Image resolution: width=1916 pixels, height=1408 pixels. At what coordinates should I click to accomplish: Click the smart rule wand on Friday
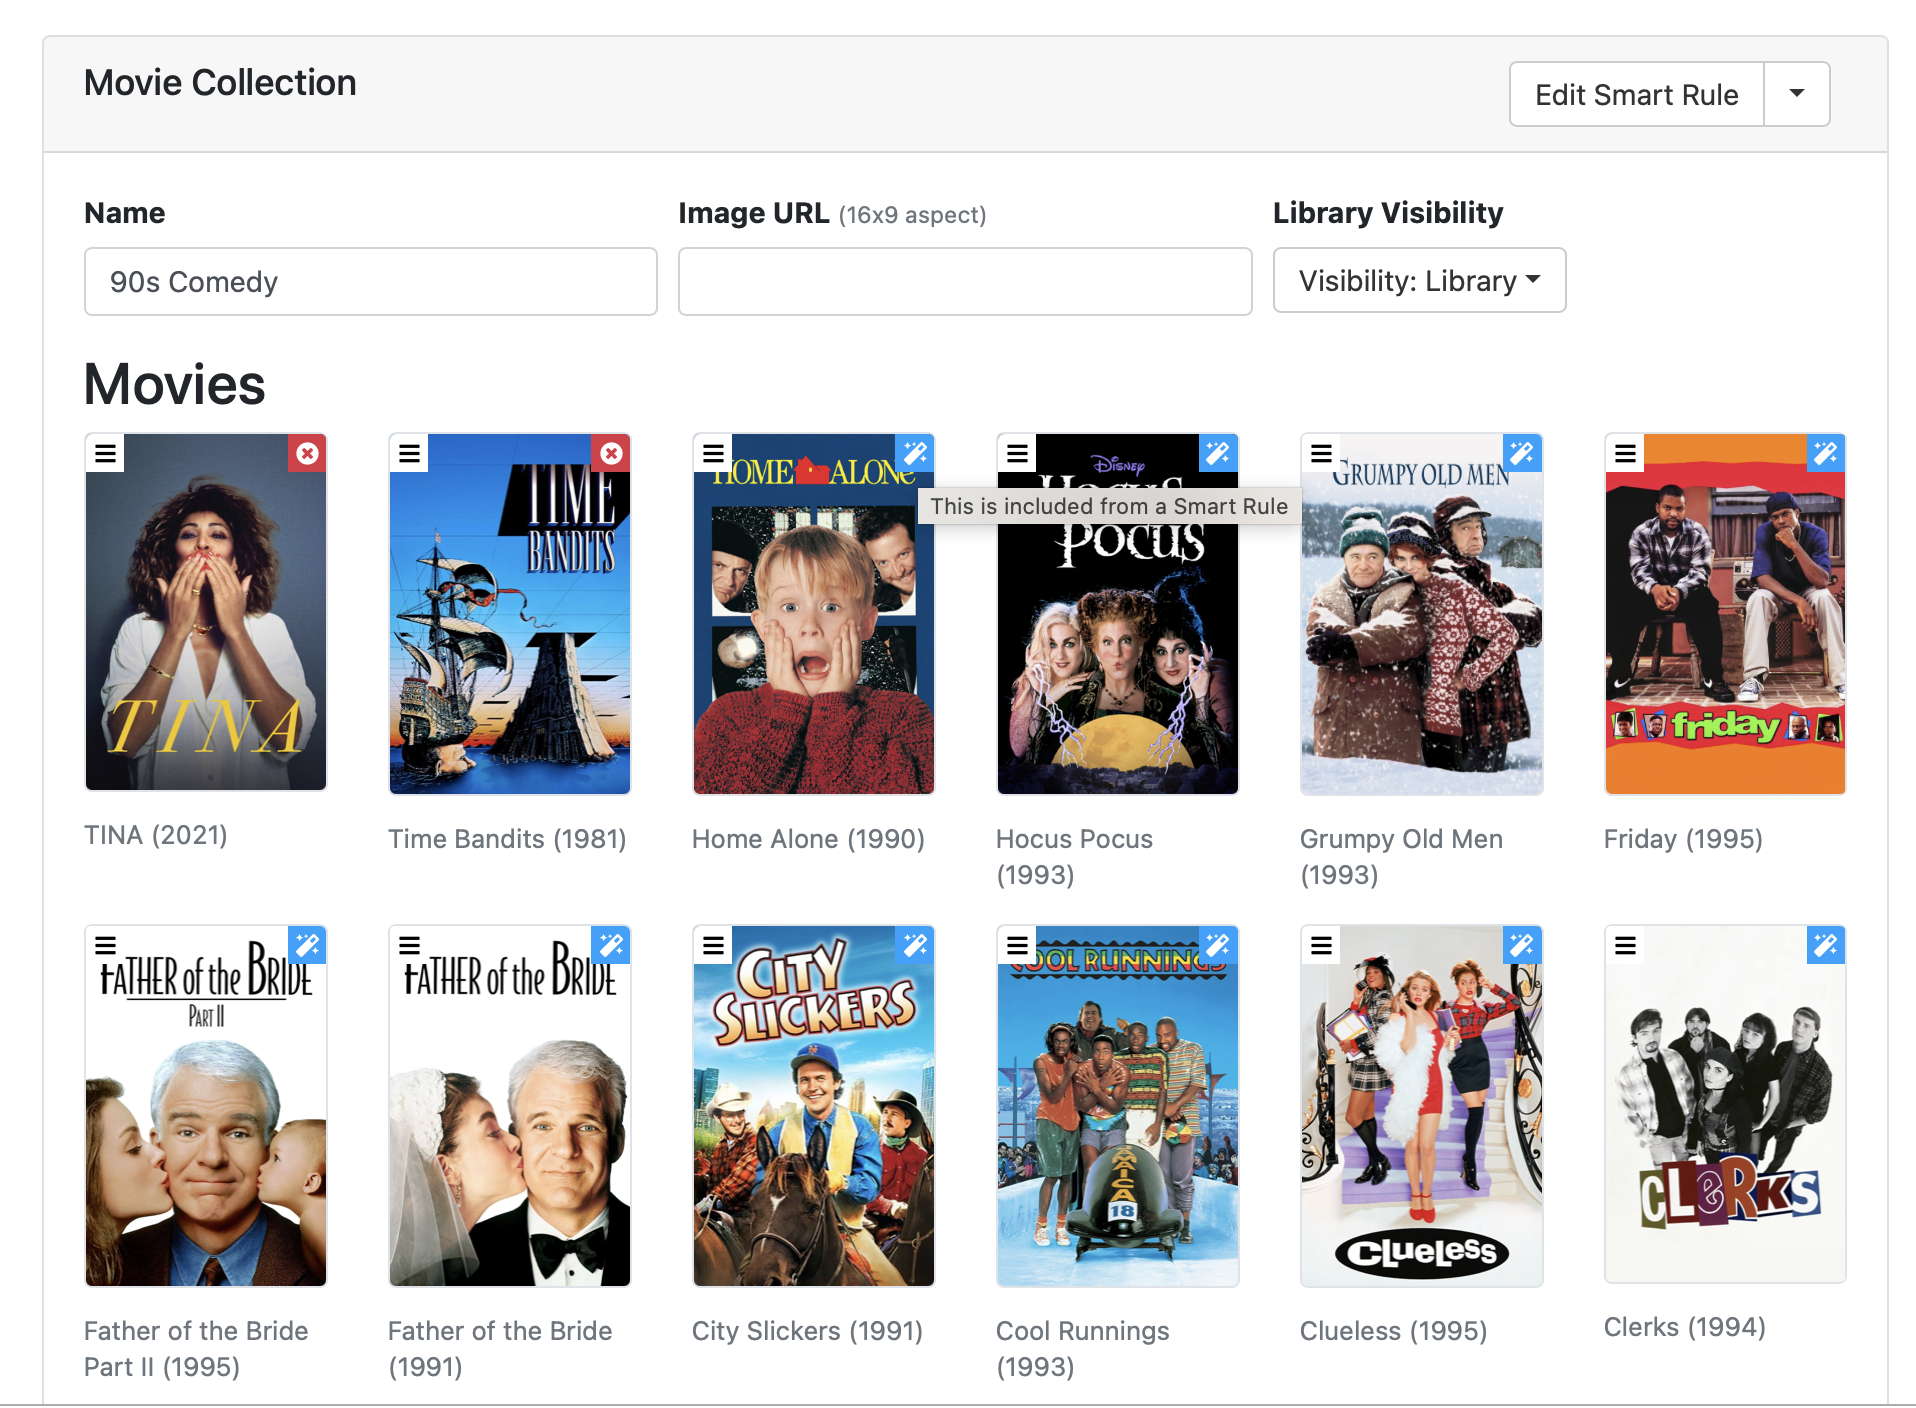point(1827,453)
